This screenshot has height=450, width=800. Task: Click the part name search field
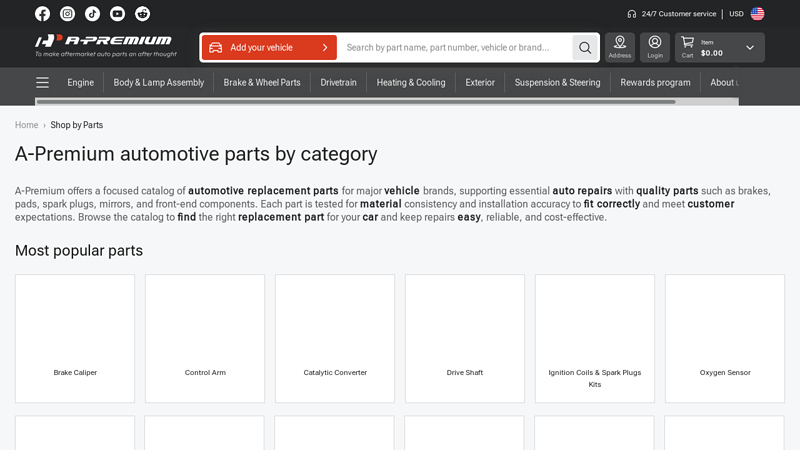[454, 47]
